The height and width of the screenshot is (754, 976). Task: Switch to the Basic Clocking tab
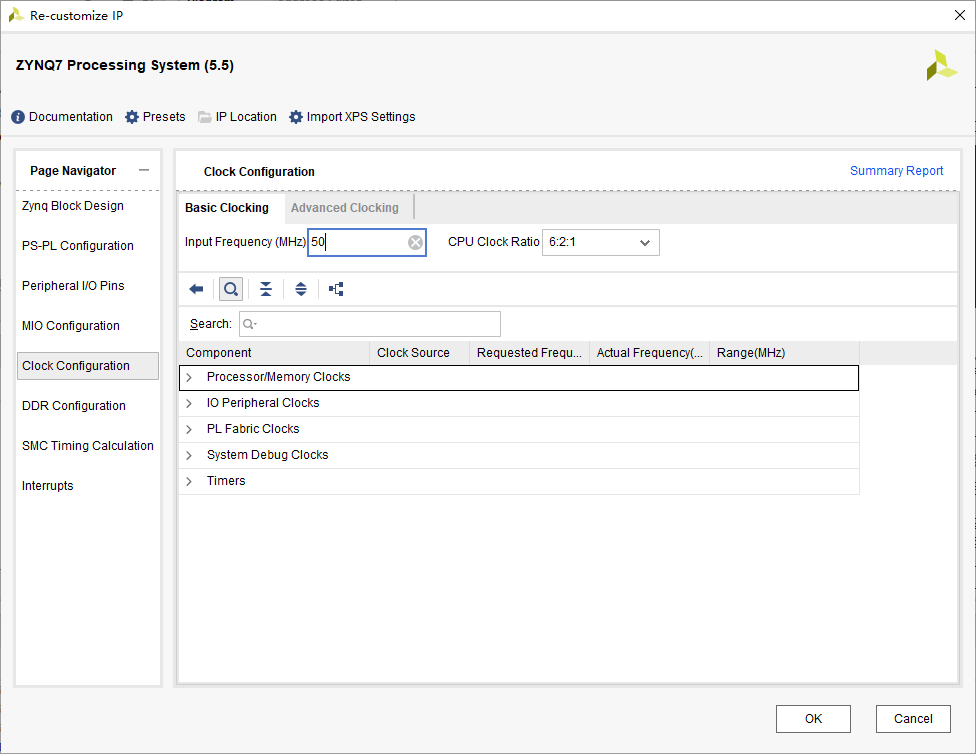(227, 208)
